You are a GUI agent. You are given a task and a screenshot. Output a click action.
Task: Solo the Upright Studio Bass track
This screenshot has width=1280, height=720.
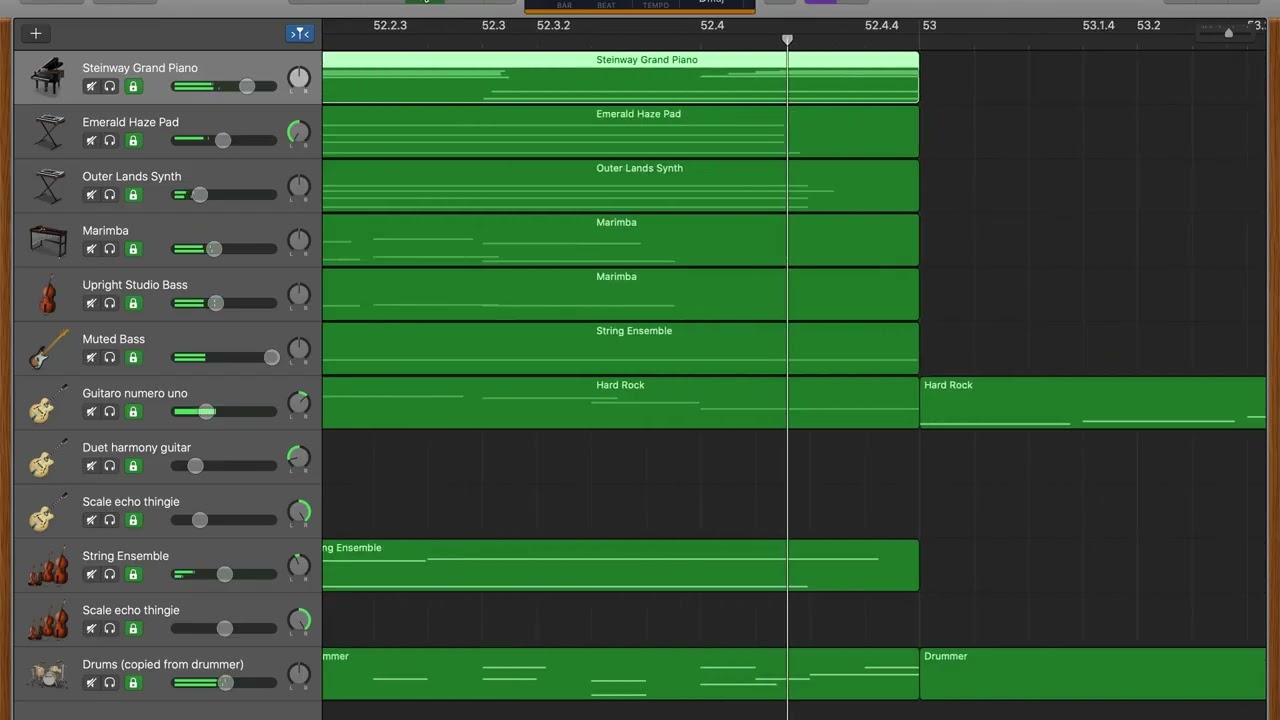110,303
